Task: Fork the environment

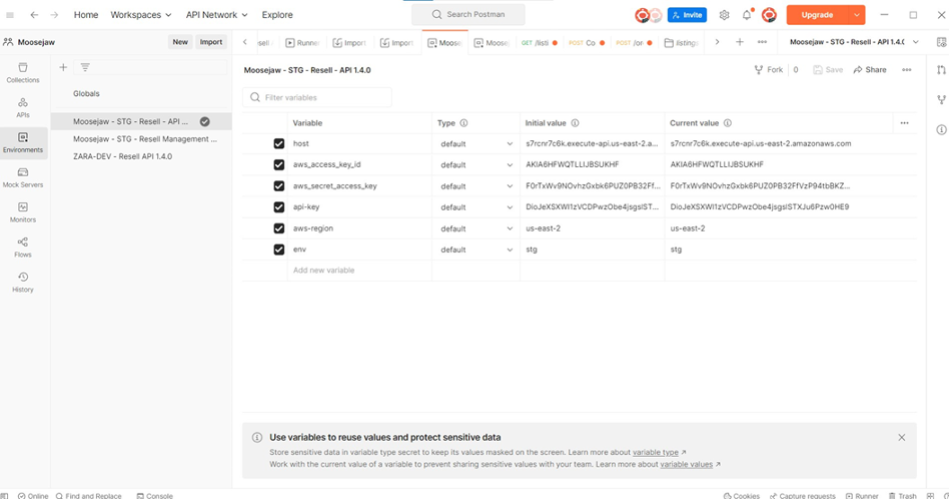Action: (x=768, y=70)
